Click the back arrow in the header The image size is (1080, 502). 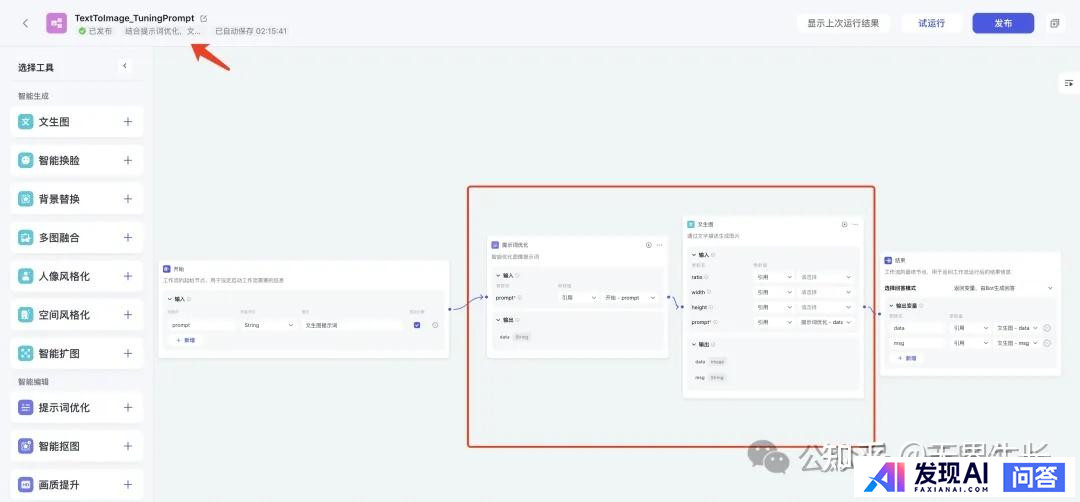coord(25,23)
